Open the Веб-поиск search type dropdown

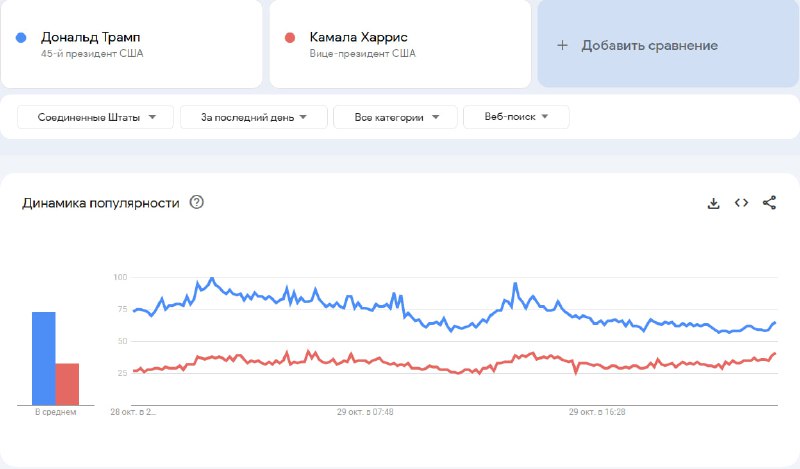[x=516, y=117]
